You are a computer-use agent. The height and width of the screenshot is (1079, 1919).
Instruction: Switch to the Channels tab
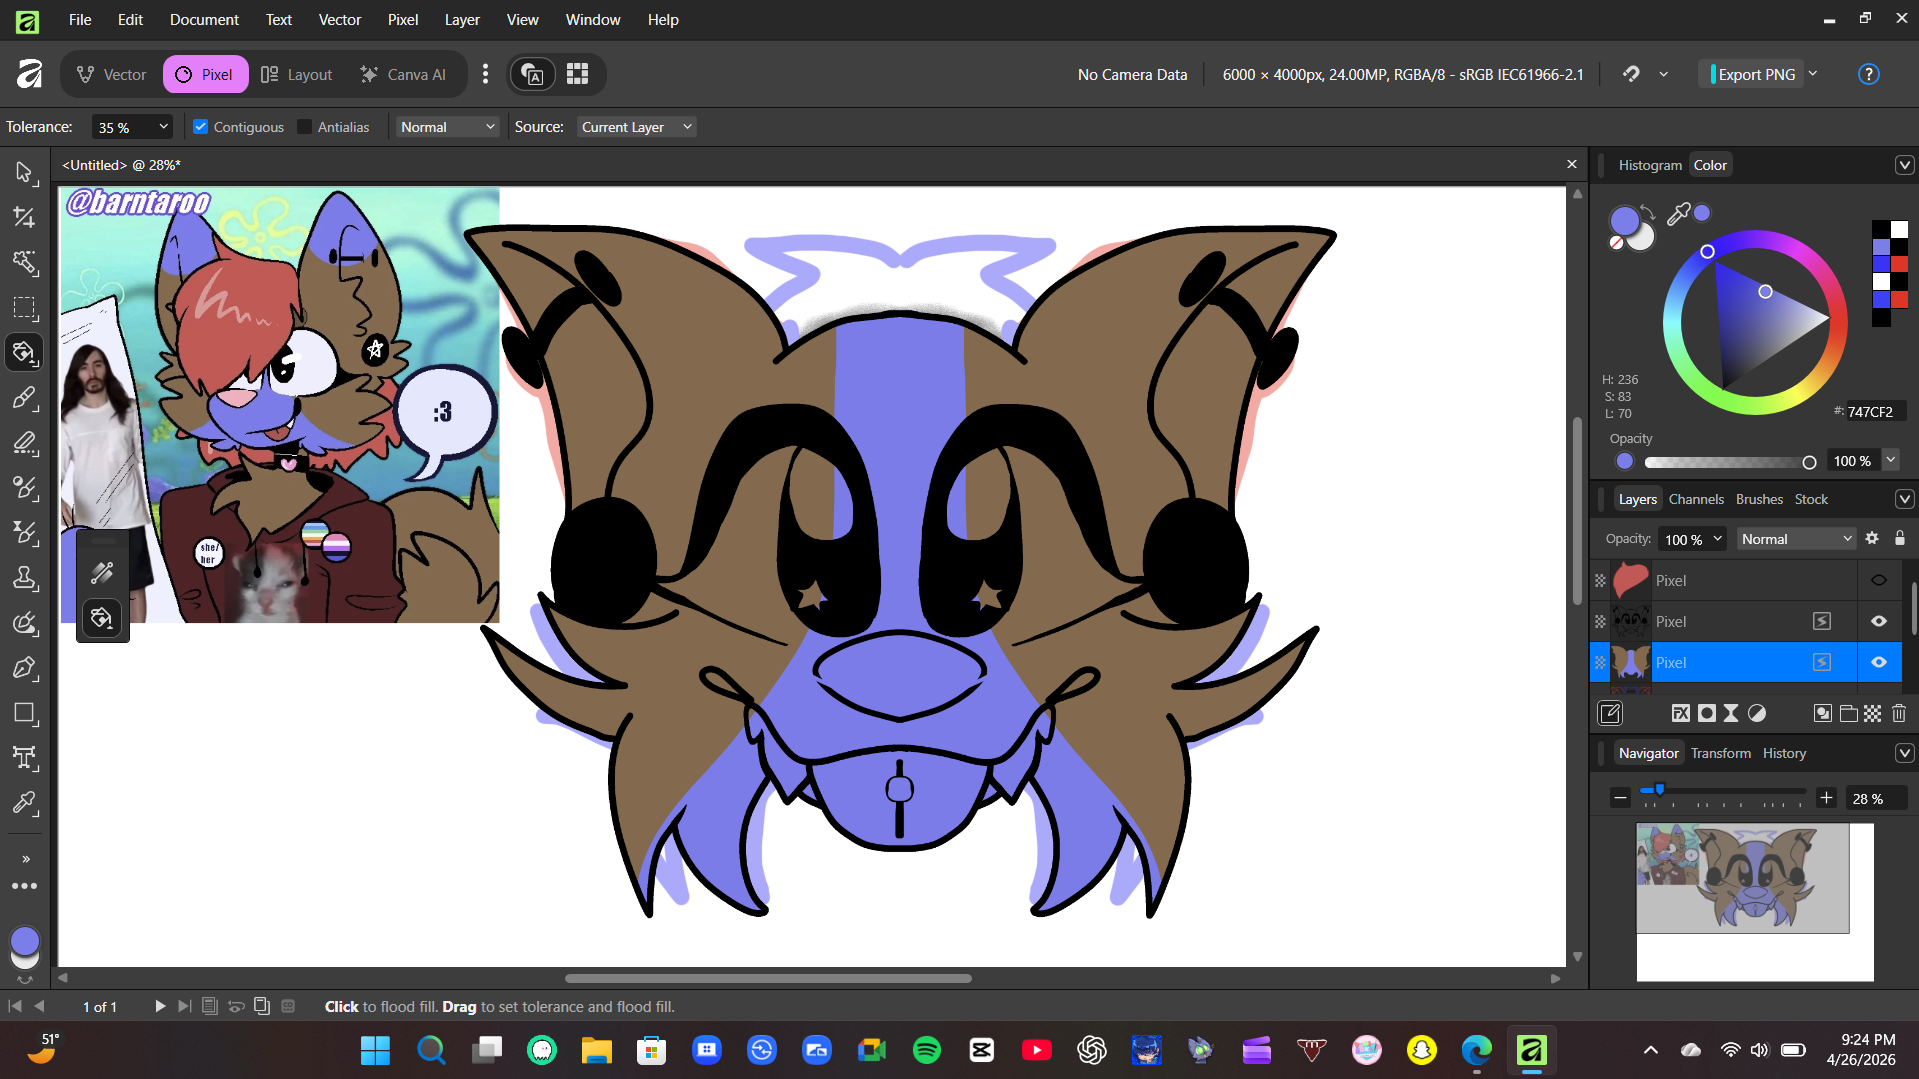pos(1696,499)
